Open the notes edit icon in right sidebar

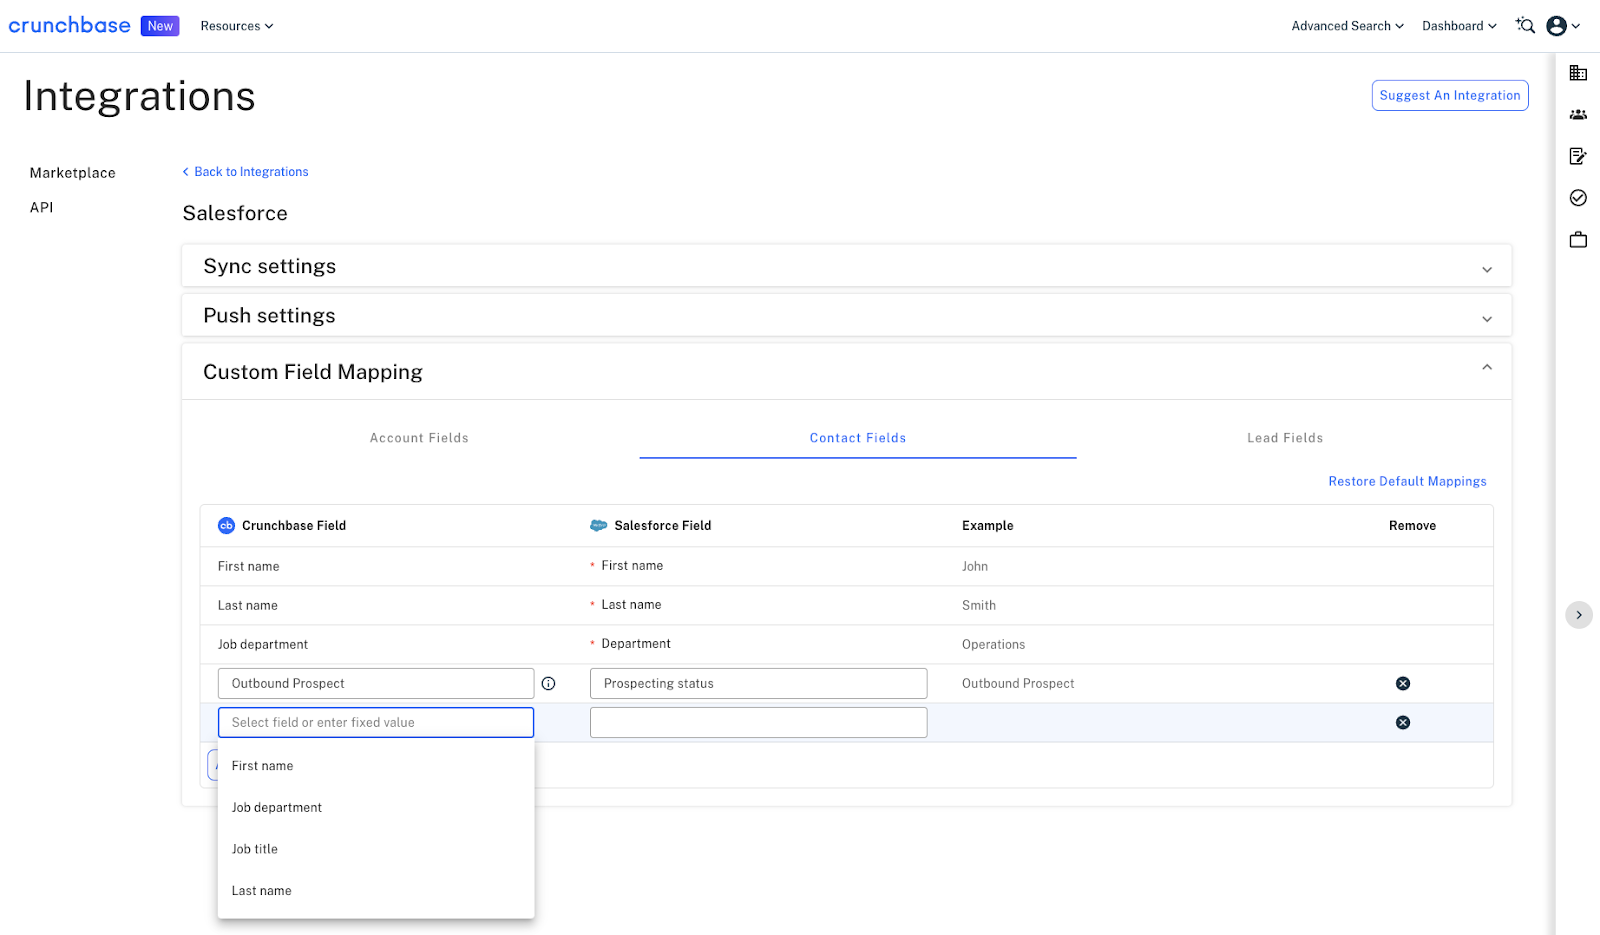click(x=1578, y=156)
